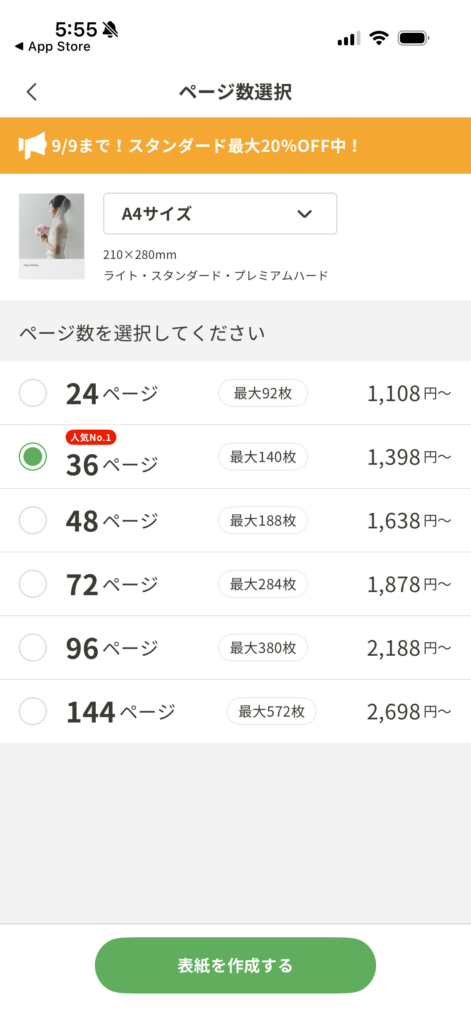Tap the silent bell icon near clock
The image size is (471, 1024).
(x=110, y=29)
